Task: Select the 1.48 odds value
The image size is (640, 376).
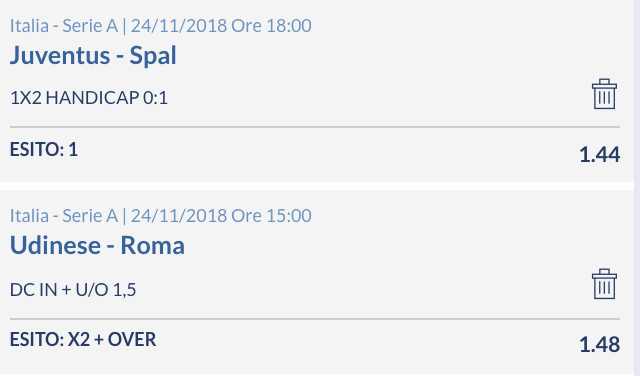Action: [x=600, y=345]
